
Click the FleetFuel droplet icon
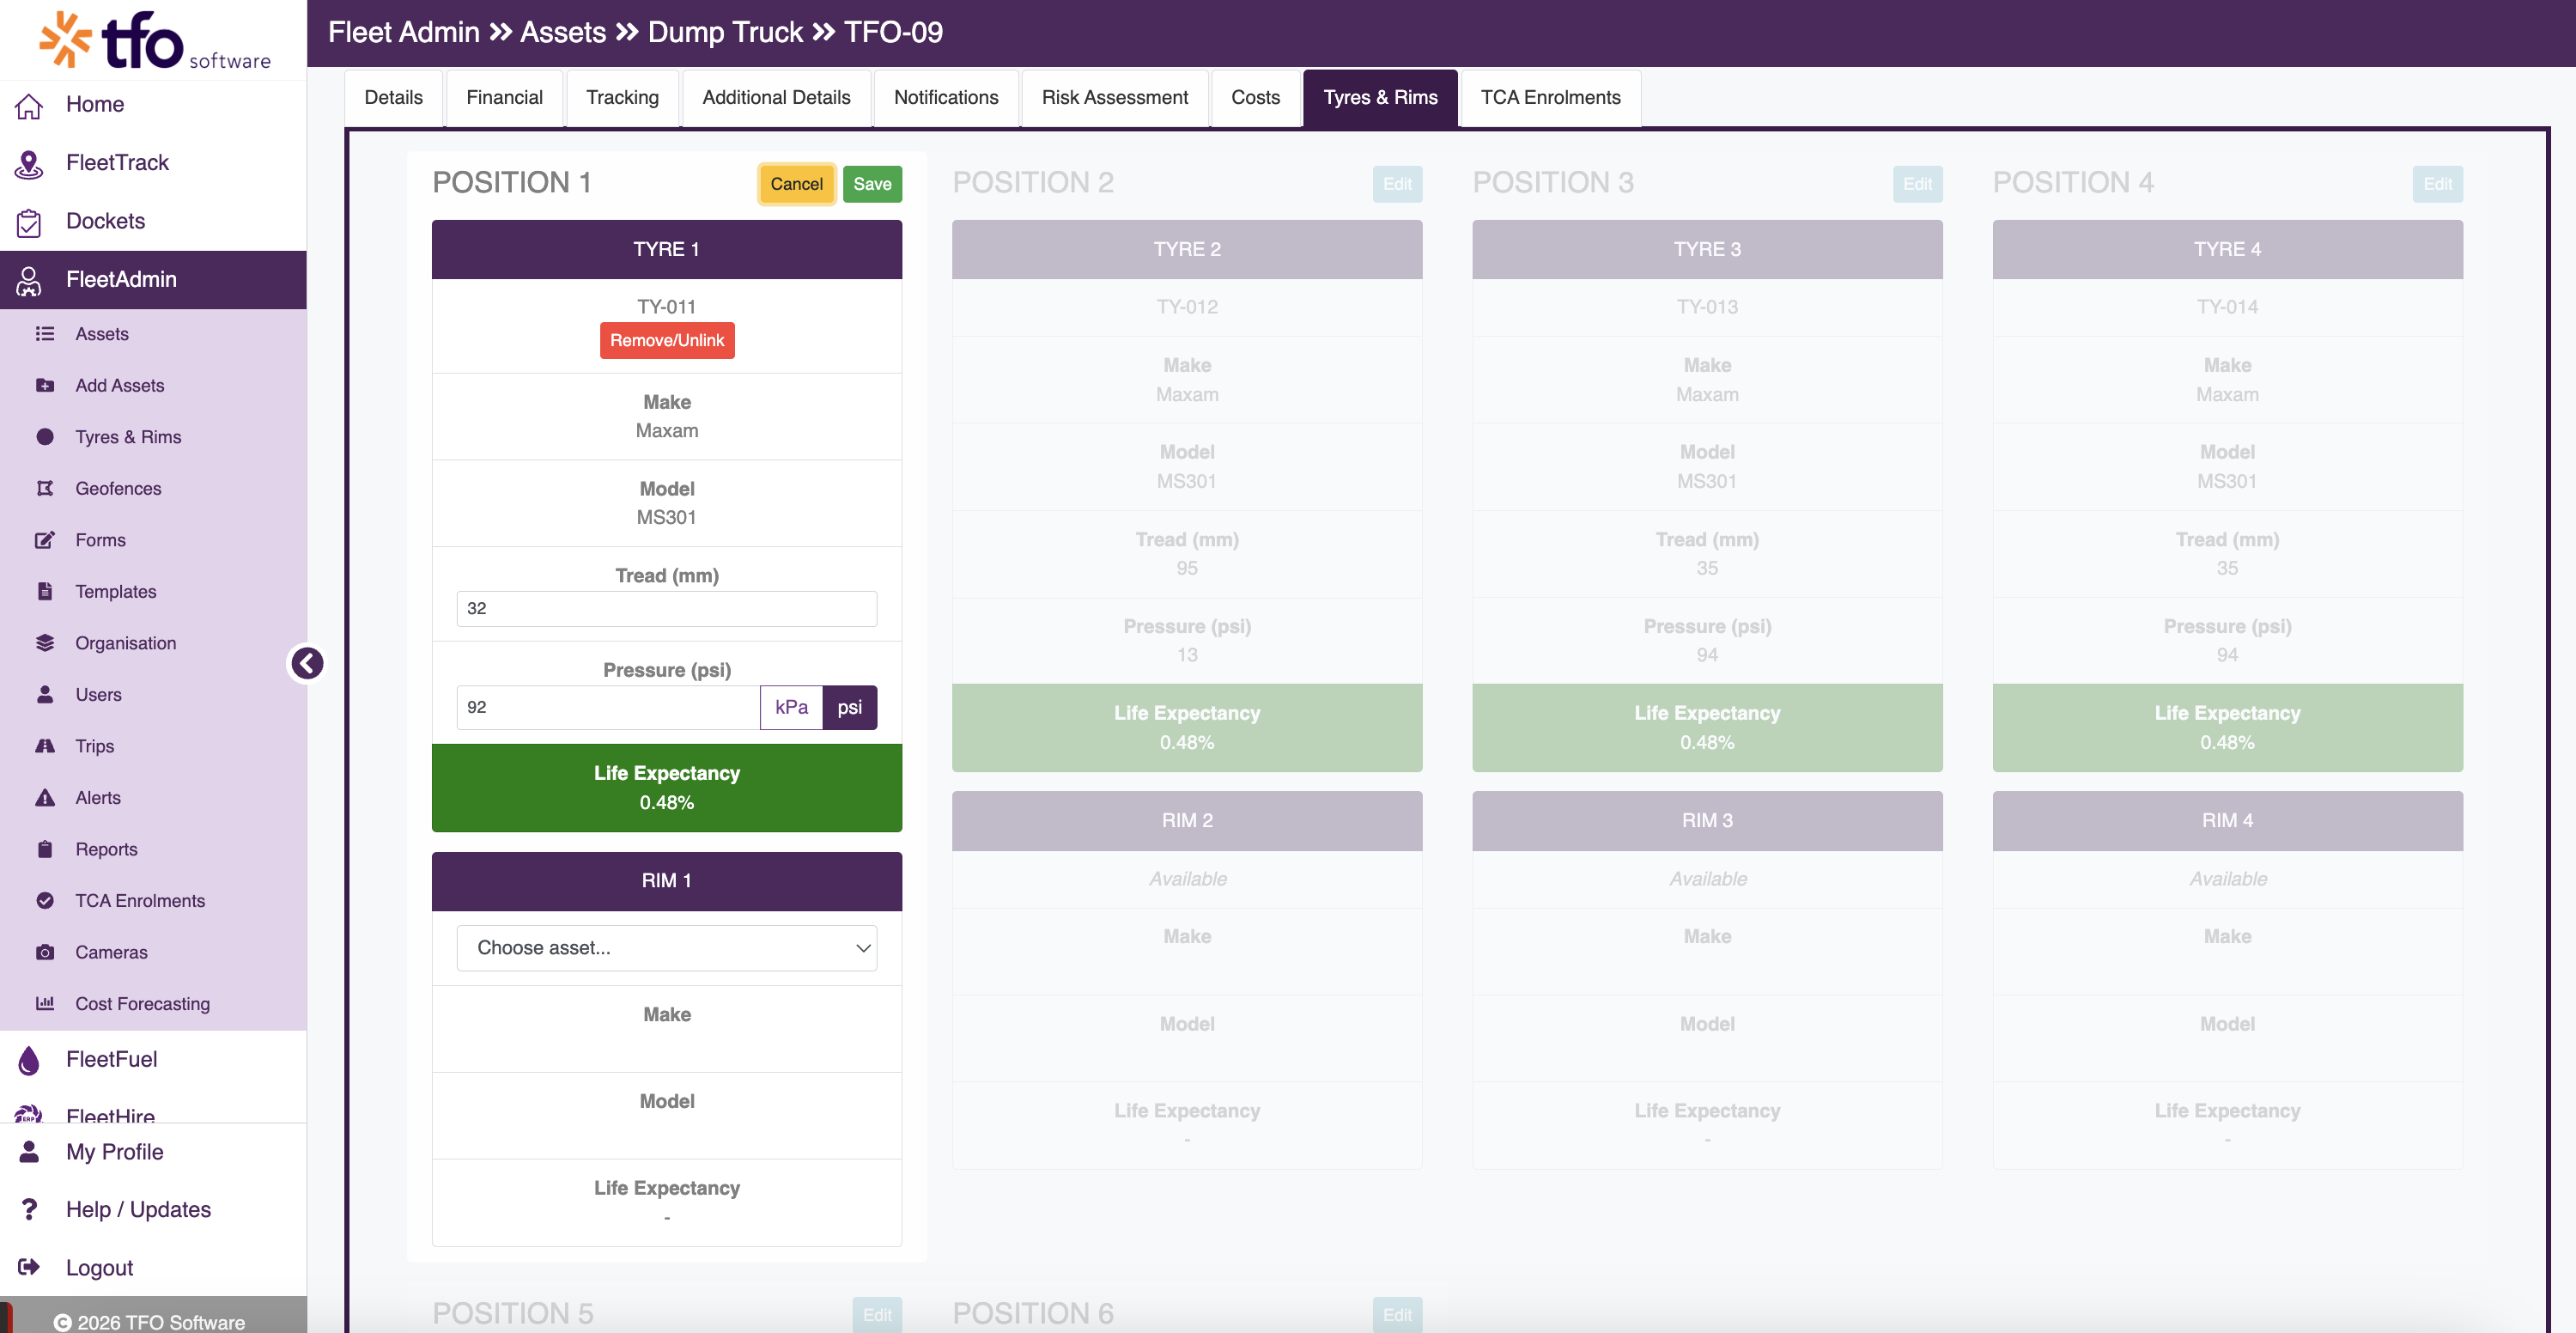tap(29, 1059)
